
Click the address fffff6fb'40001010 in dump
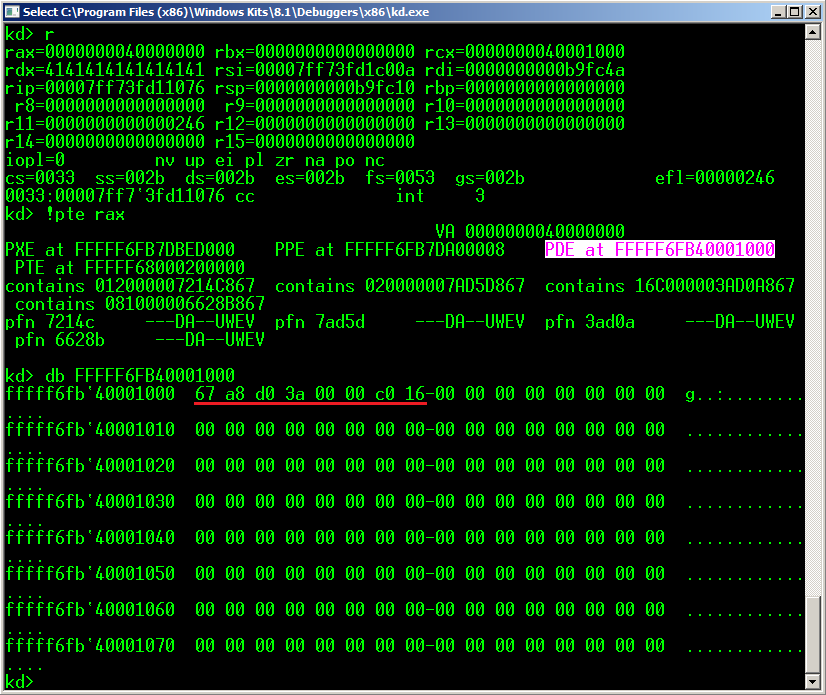pyautogui.click(x=90, y=429)
